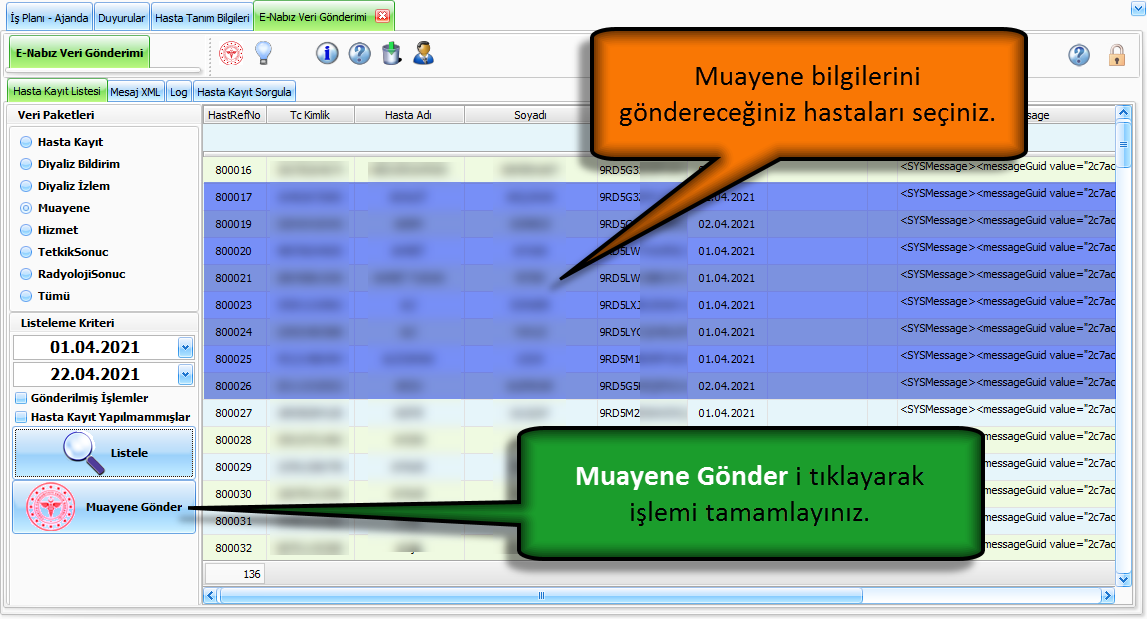Viewport: 1147px width, 619px height.
Task: Select the Diyaliz İzlem option
Action: point(26,186)
